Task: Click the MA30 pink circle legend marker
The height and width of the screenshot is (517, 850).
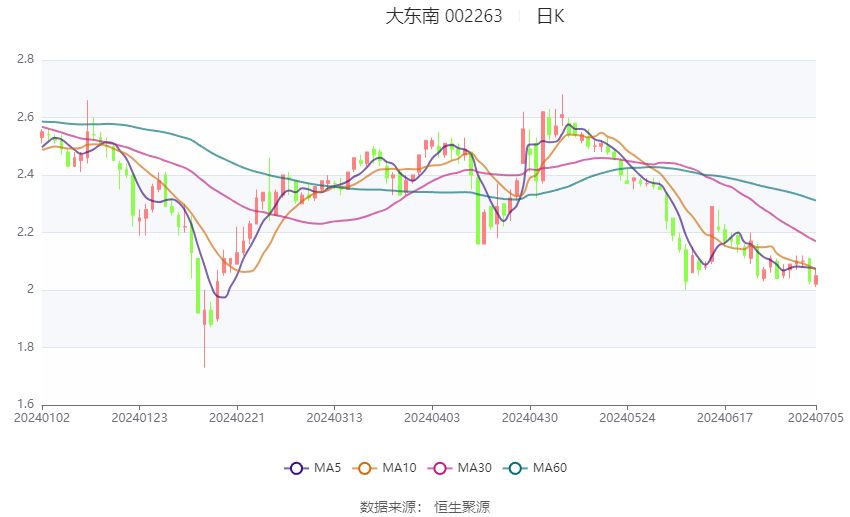Action: click(x=437, y=468)
